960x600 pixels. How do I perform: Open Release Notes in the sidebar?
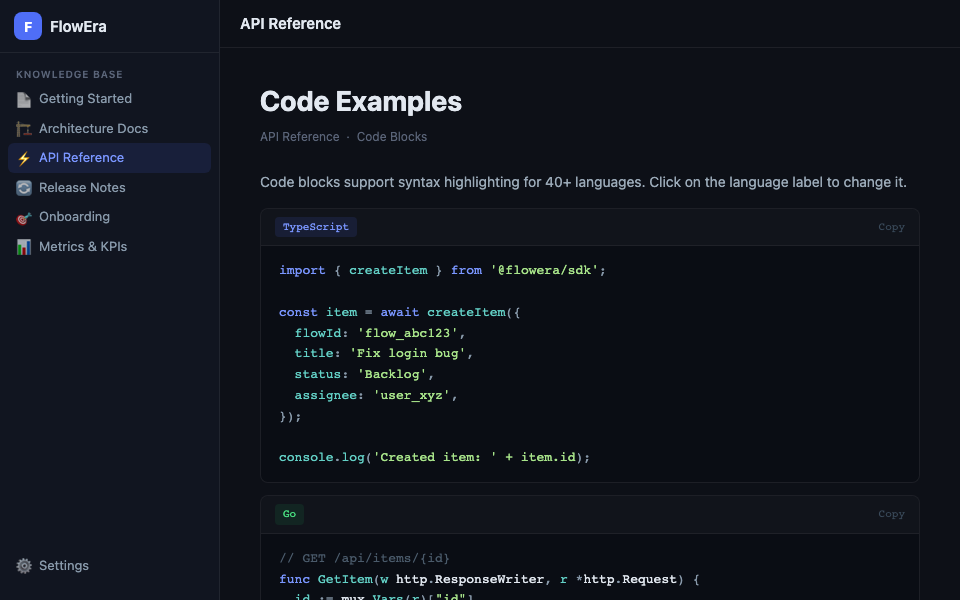(82, 188)
